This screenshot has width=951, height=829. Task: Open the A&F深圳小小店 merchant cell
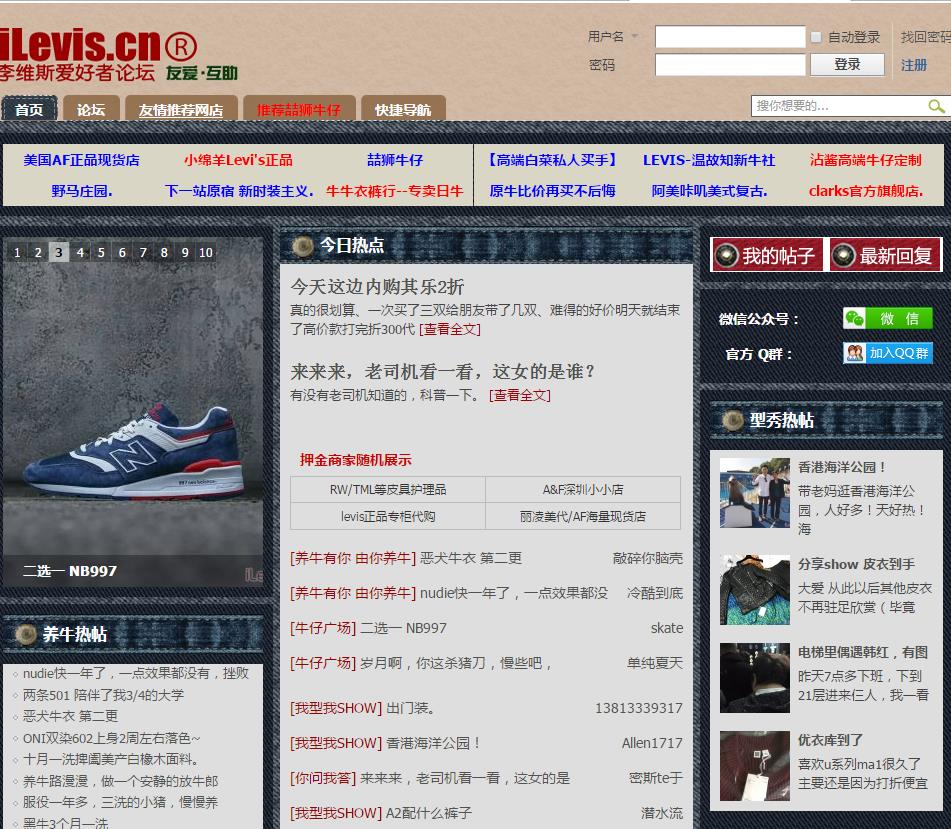583,489
